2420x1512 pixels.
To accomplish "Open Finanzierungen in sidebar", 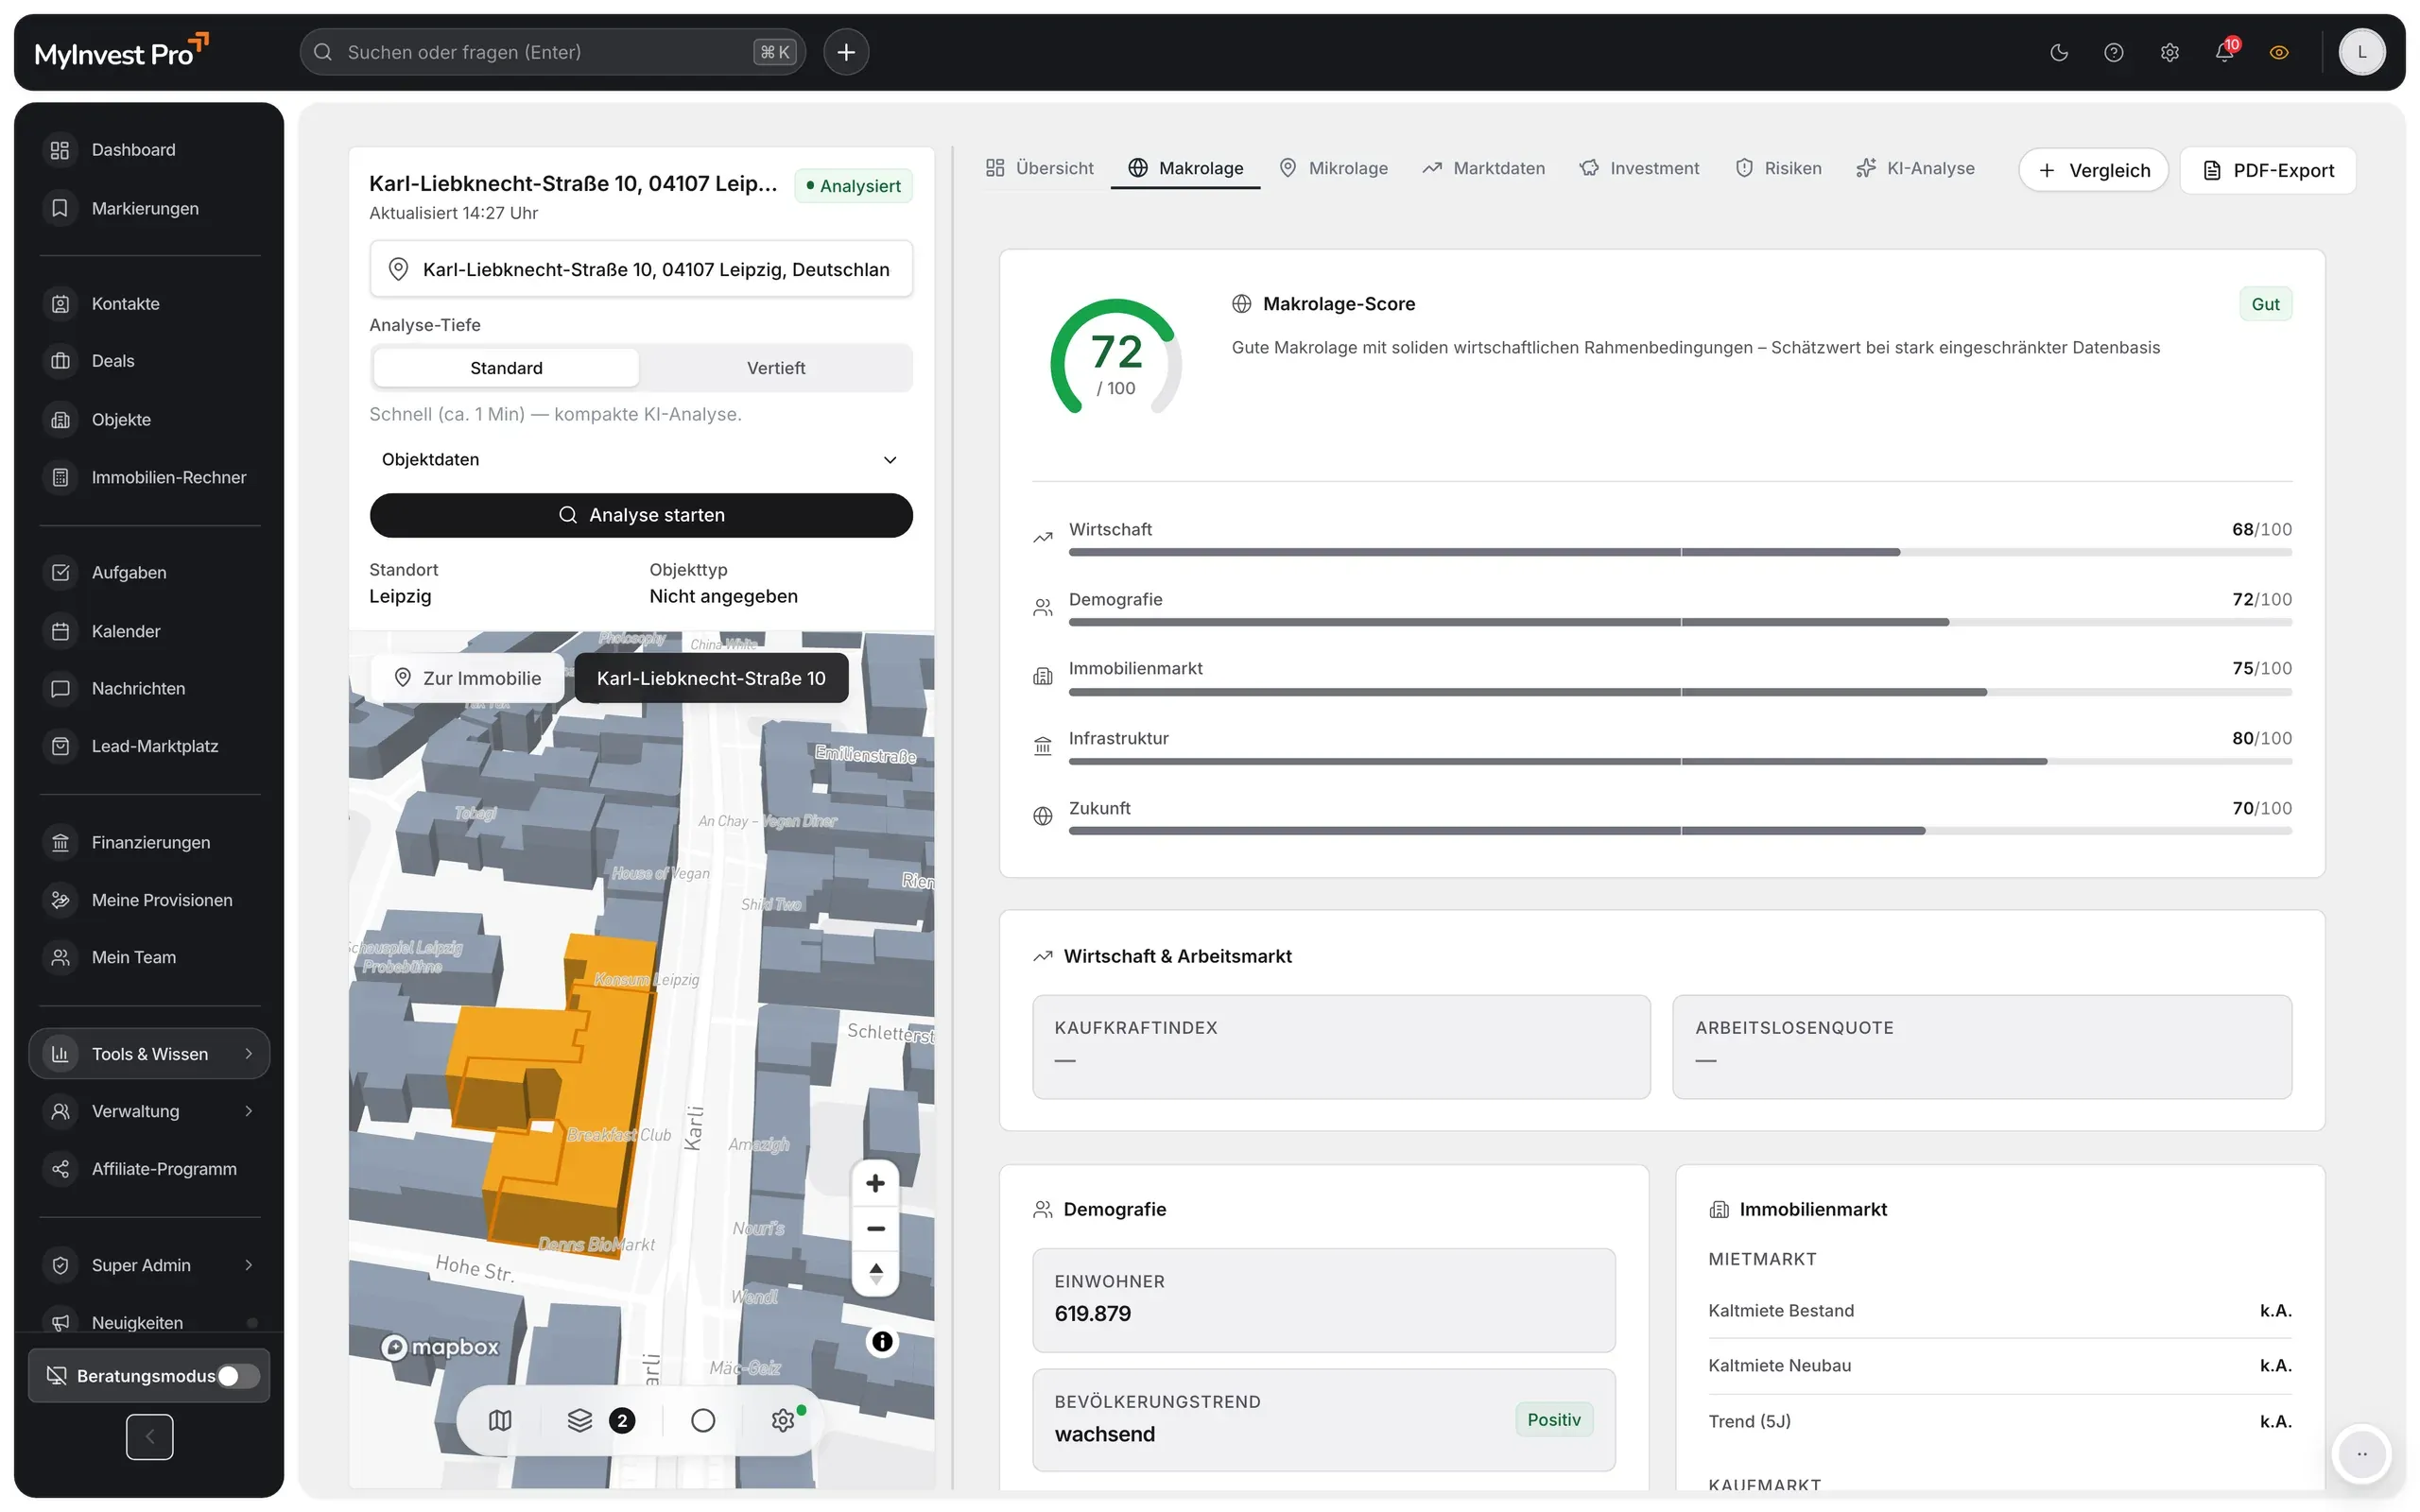I will point(149,842).
